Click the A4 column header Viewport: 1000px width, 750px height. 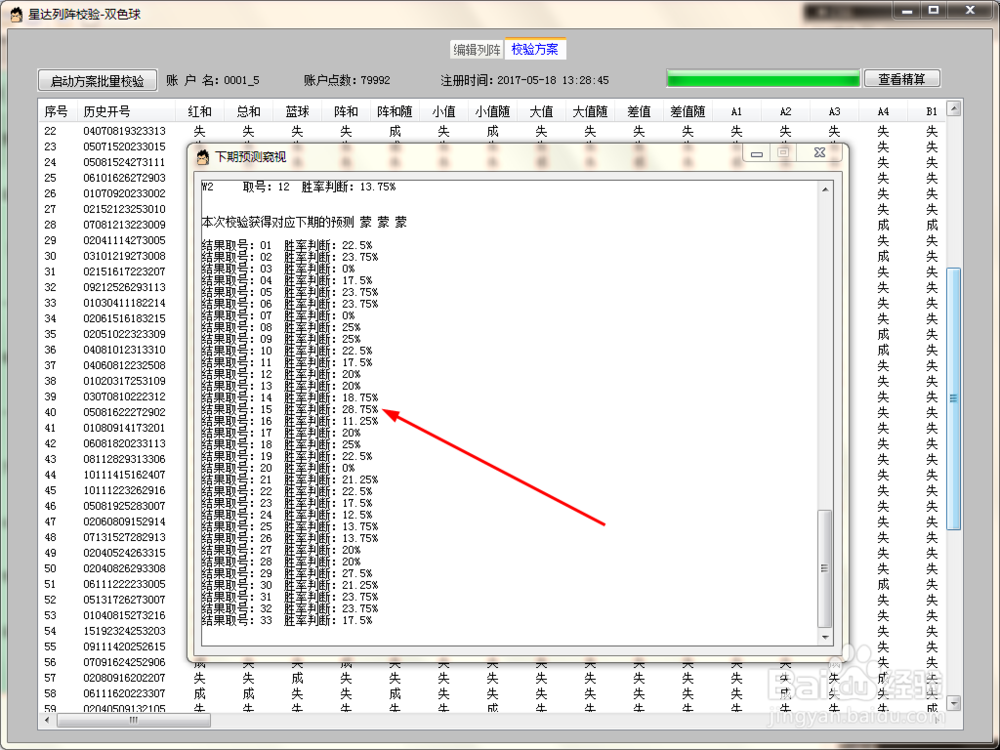(x=883, y=112)
